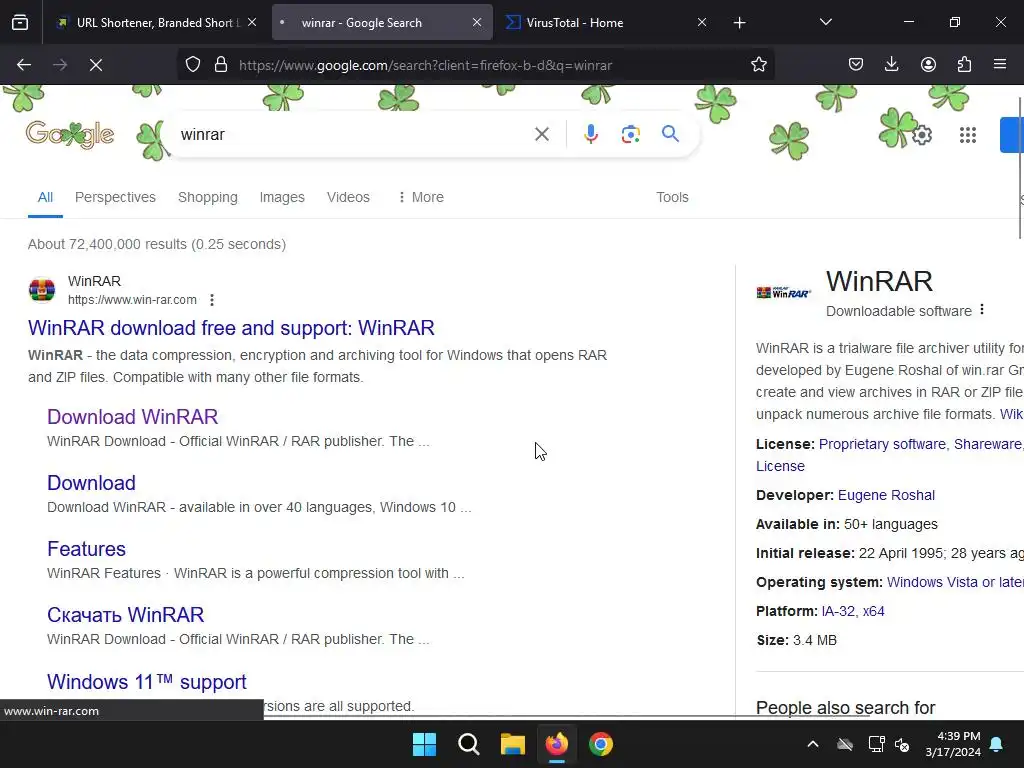Image resolution: width=1024 pixels, height=768 pixels.
Task: Close the VirusTotal tab
Action: pyautogui.click(x=701, y=22)
